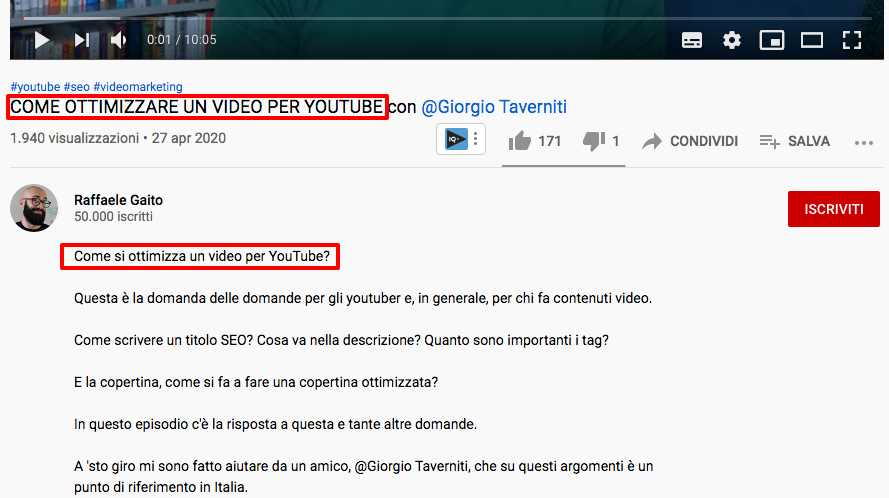This screenshot has width=889, height=498.
Task: Click description line 'Come si ottimizza un video'
Action: pyautogui.click(x=202, y=256)
